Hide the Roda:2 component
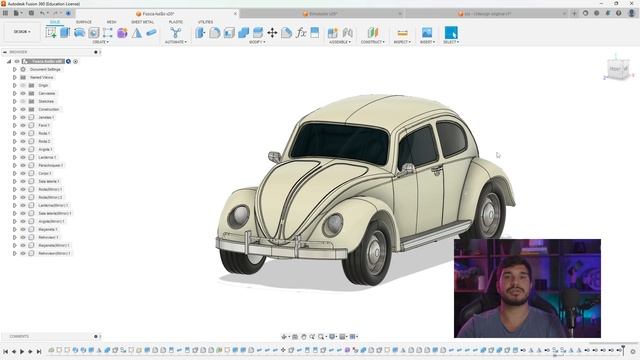 pyautogui.click(x=23, y=141)
